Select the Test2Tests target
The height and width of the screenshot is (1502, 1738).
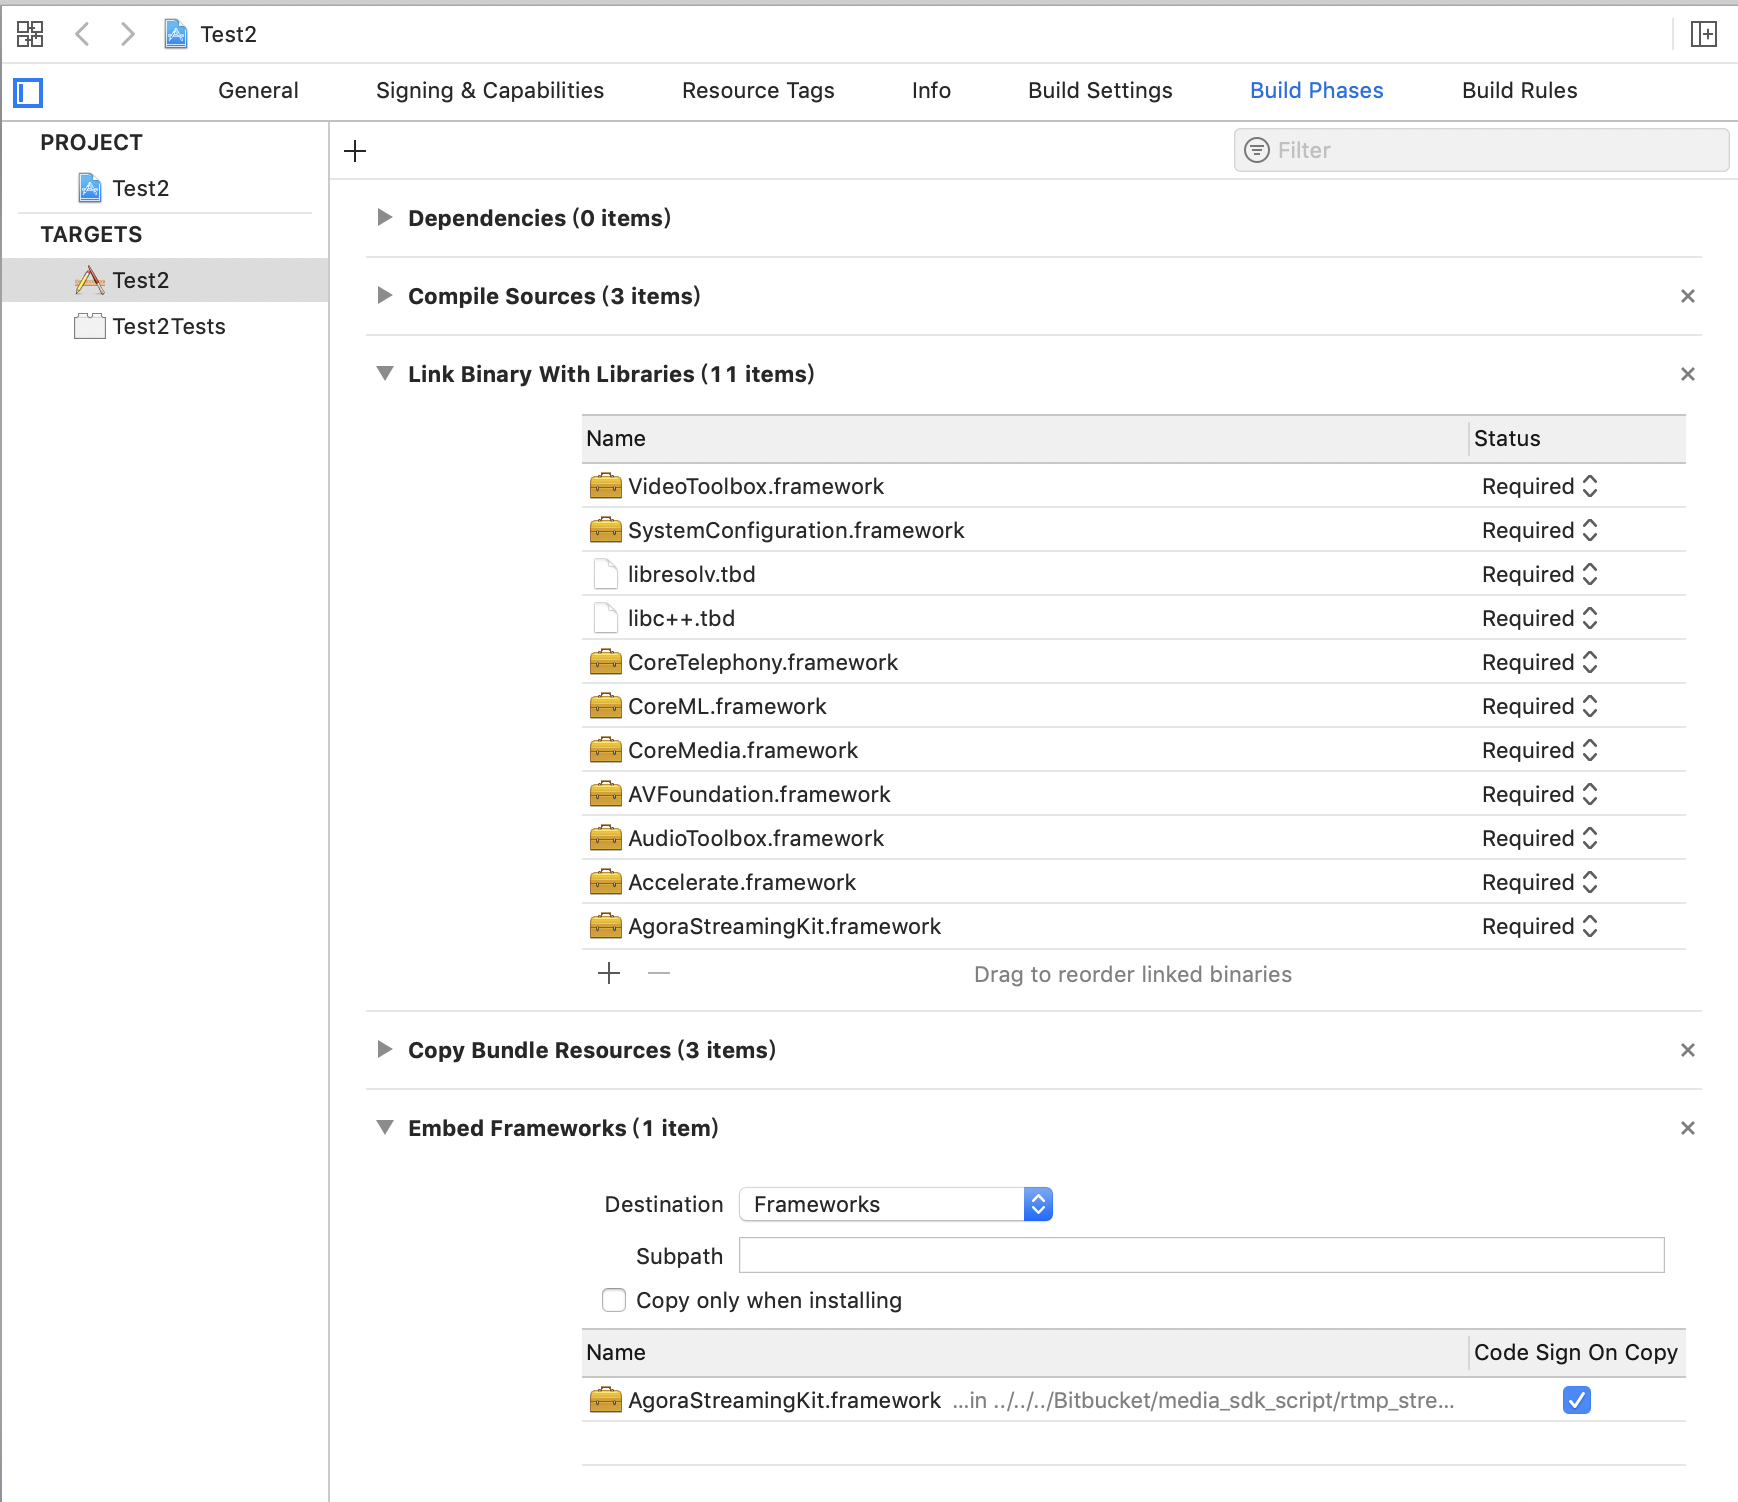click(168, 326)
